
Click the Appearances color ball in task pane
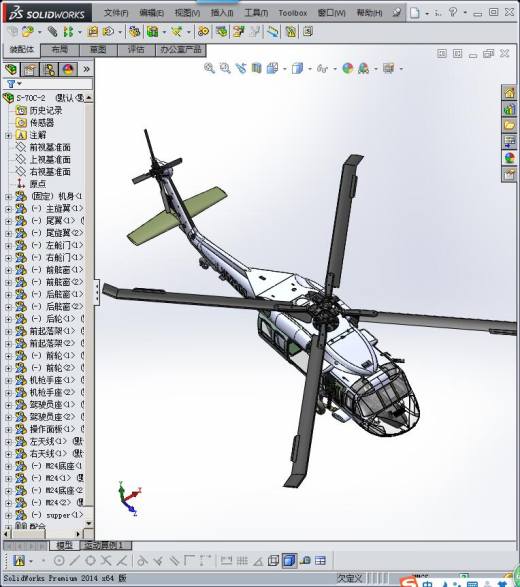(510, 158)
